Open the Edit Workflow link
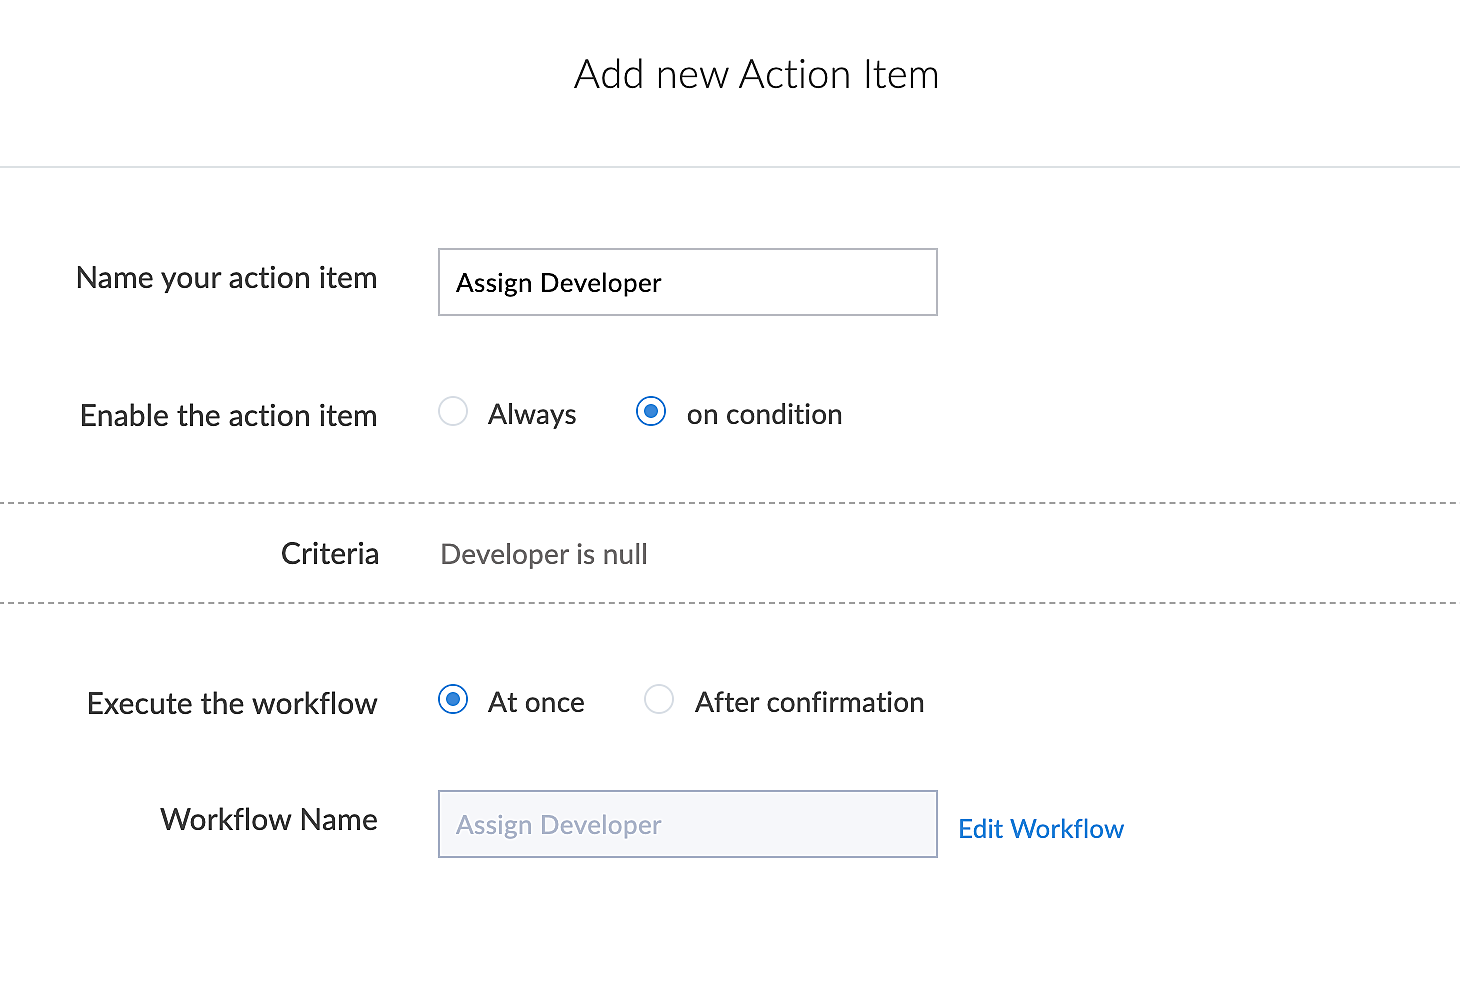Viewport: 1460px width, 996px height. pyautogui.click(x=1041, y=829)
